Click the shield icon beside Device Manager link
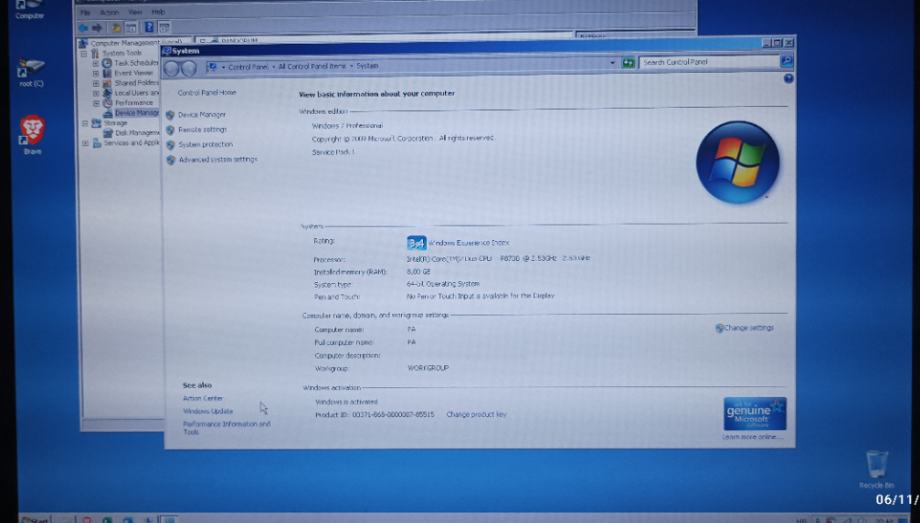This screenshot has width=920, height=523. coord(170,115)
